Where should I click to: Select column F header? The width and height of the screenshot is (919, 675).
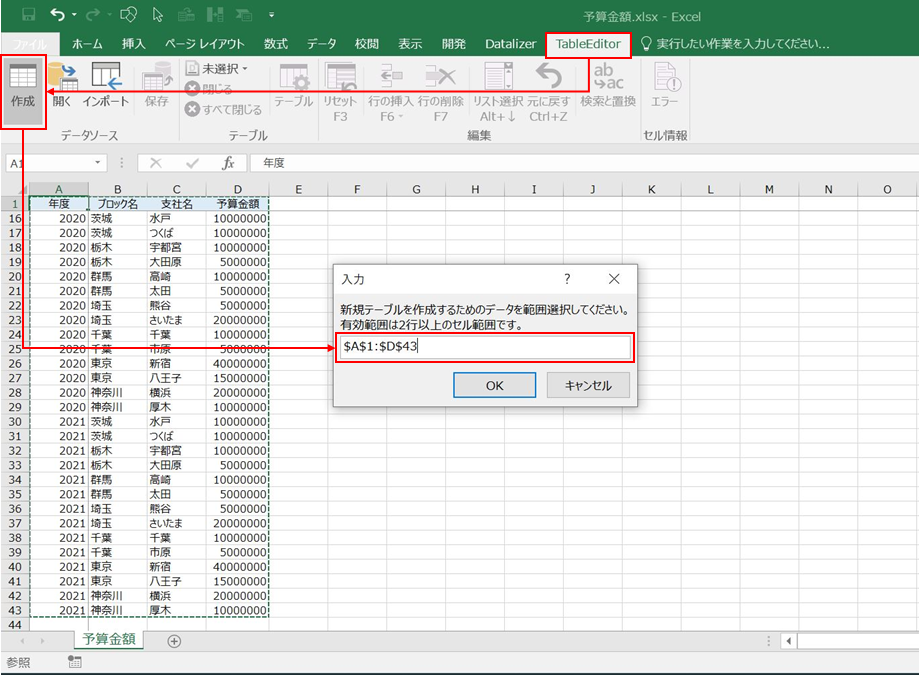pos(357,190)
